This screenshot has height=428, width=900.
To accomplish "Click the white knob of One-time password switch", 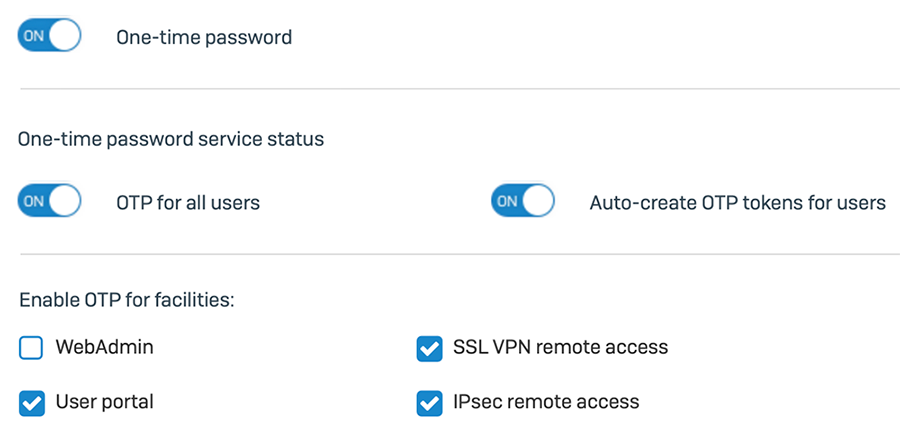I will click(x=64, y=37).
